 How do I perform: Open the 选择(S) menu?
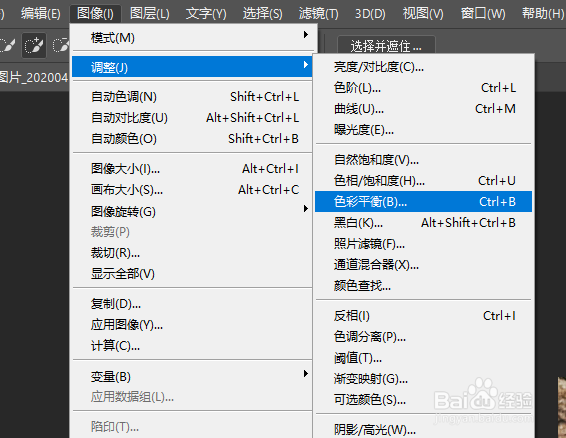262,14
